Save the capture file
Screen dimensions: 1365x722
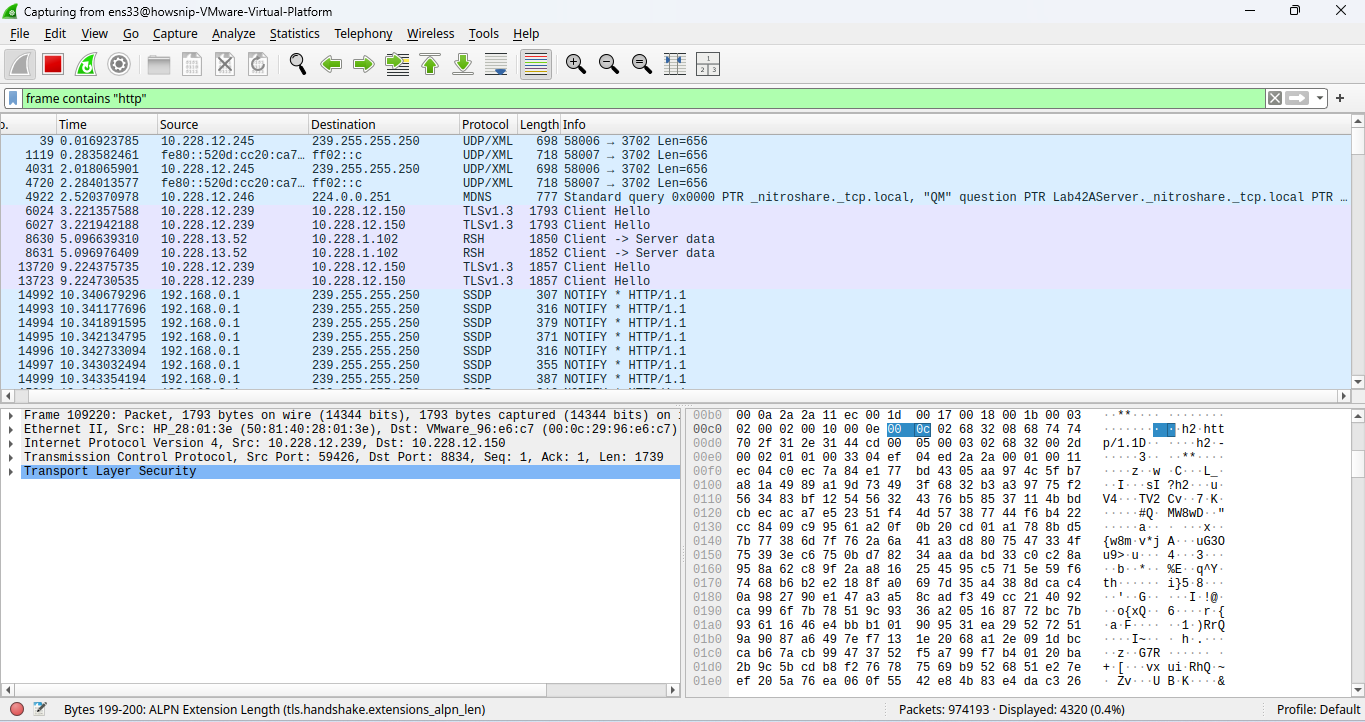tap(192, 64)
